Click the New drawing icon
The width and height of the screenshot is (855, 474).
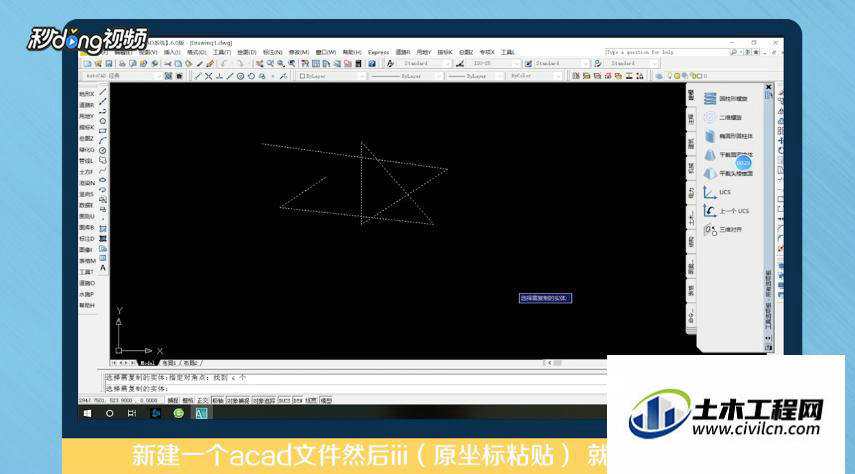click(x=87, y=64)
